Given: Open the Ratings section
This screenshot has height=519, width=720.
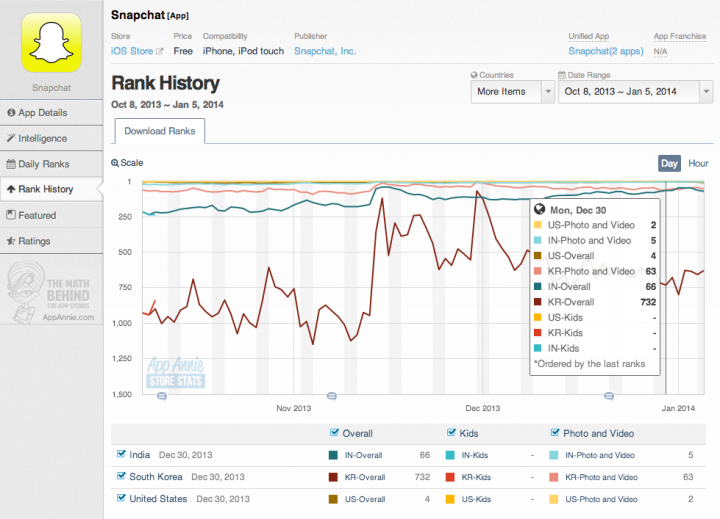Looking at the screenshot, I should 51,241.
